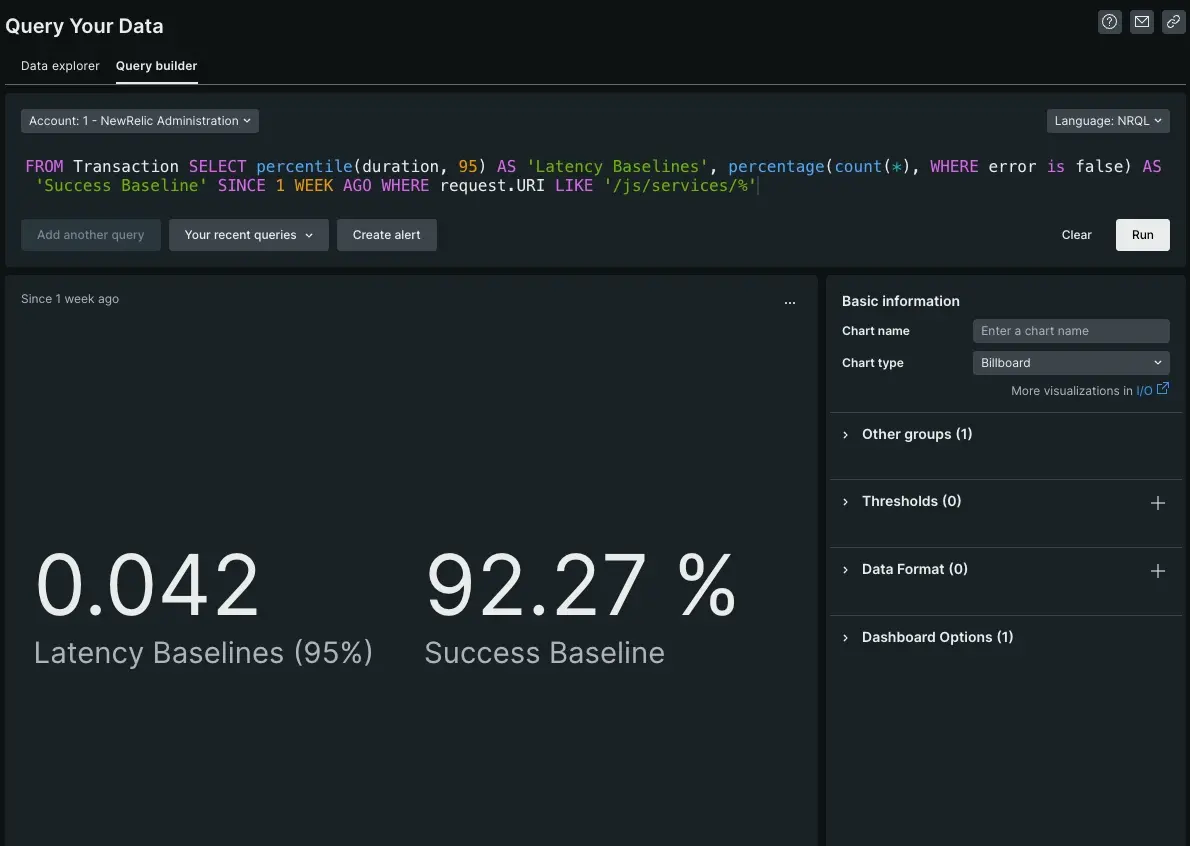This screenshot has height=846, width=1190.
Task: Switch to the Data explorer tab
Action: [60, 66]
